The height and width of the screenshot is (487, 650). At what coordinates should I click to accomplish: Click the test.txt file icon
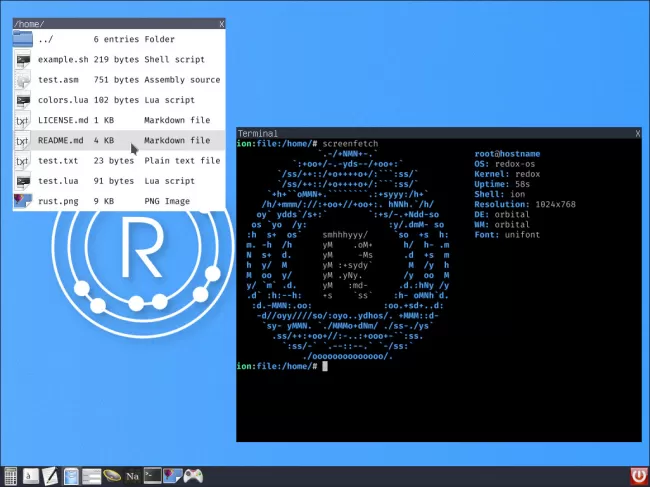coord(23,161)
